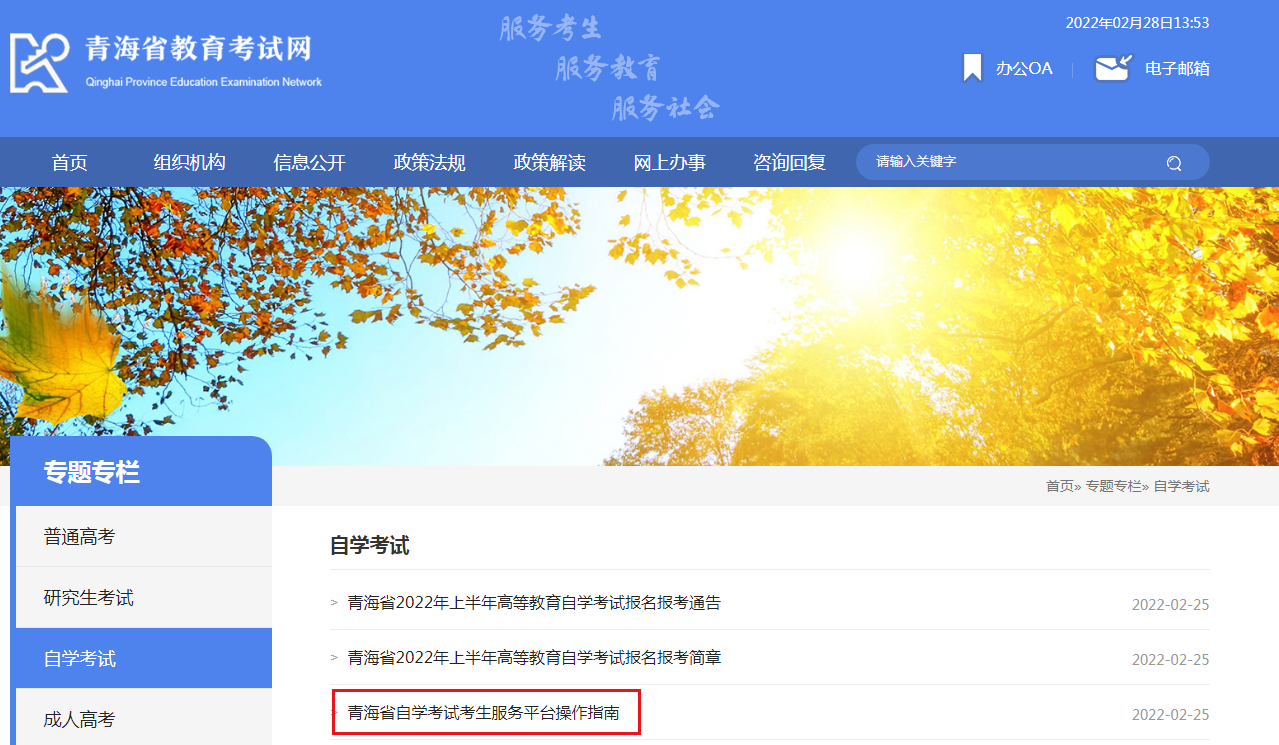
Task: Click the 专题专栏 sidebar header
Action: pyautogui.click(x=141, y=471)
